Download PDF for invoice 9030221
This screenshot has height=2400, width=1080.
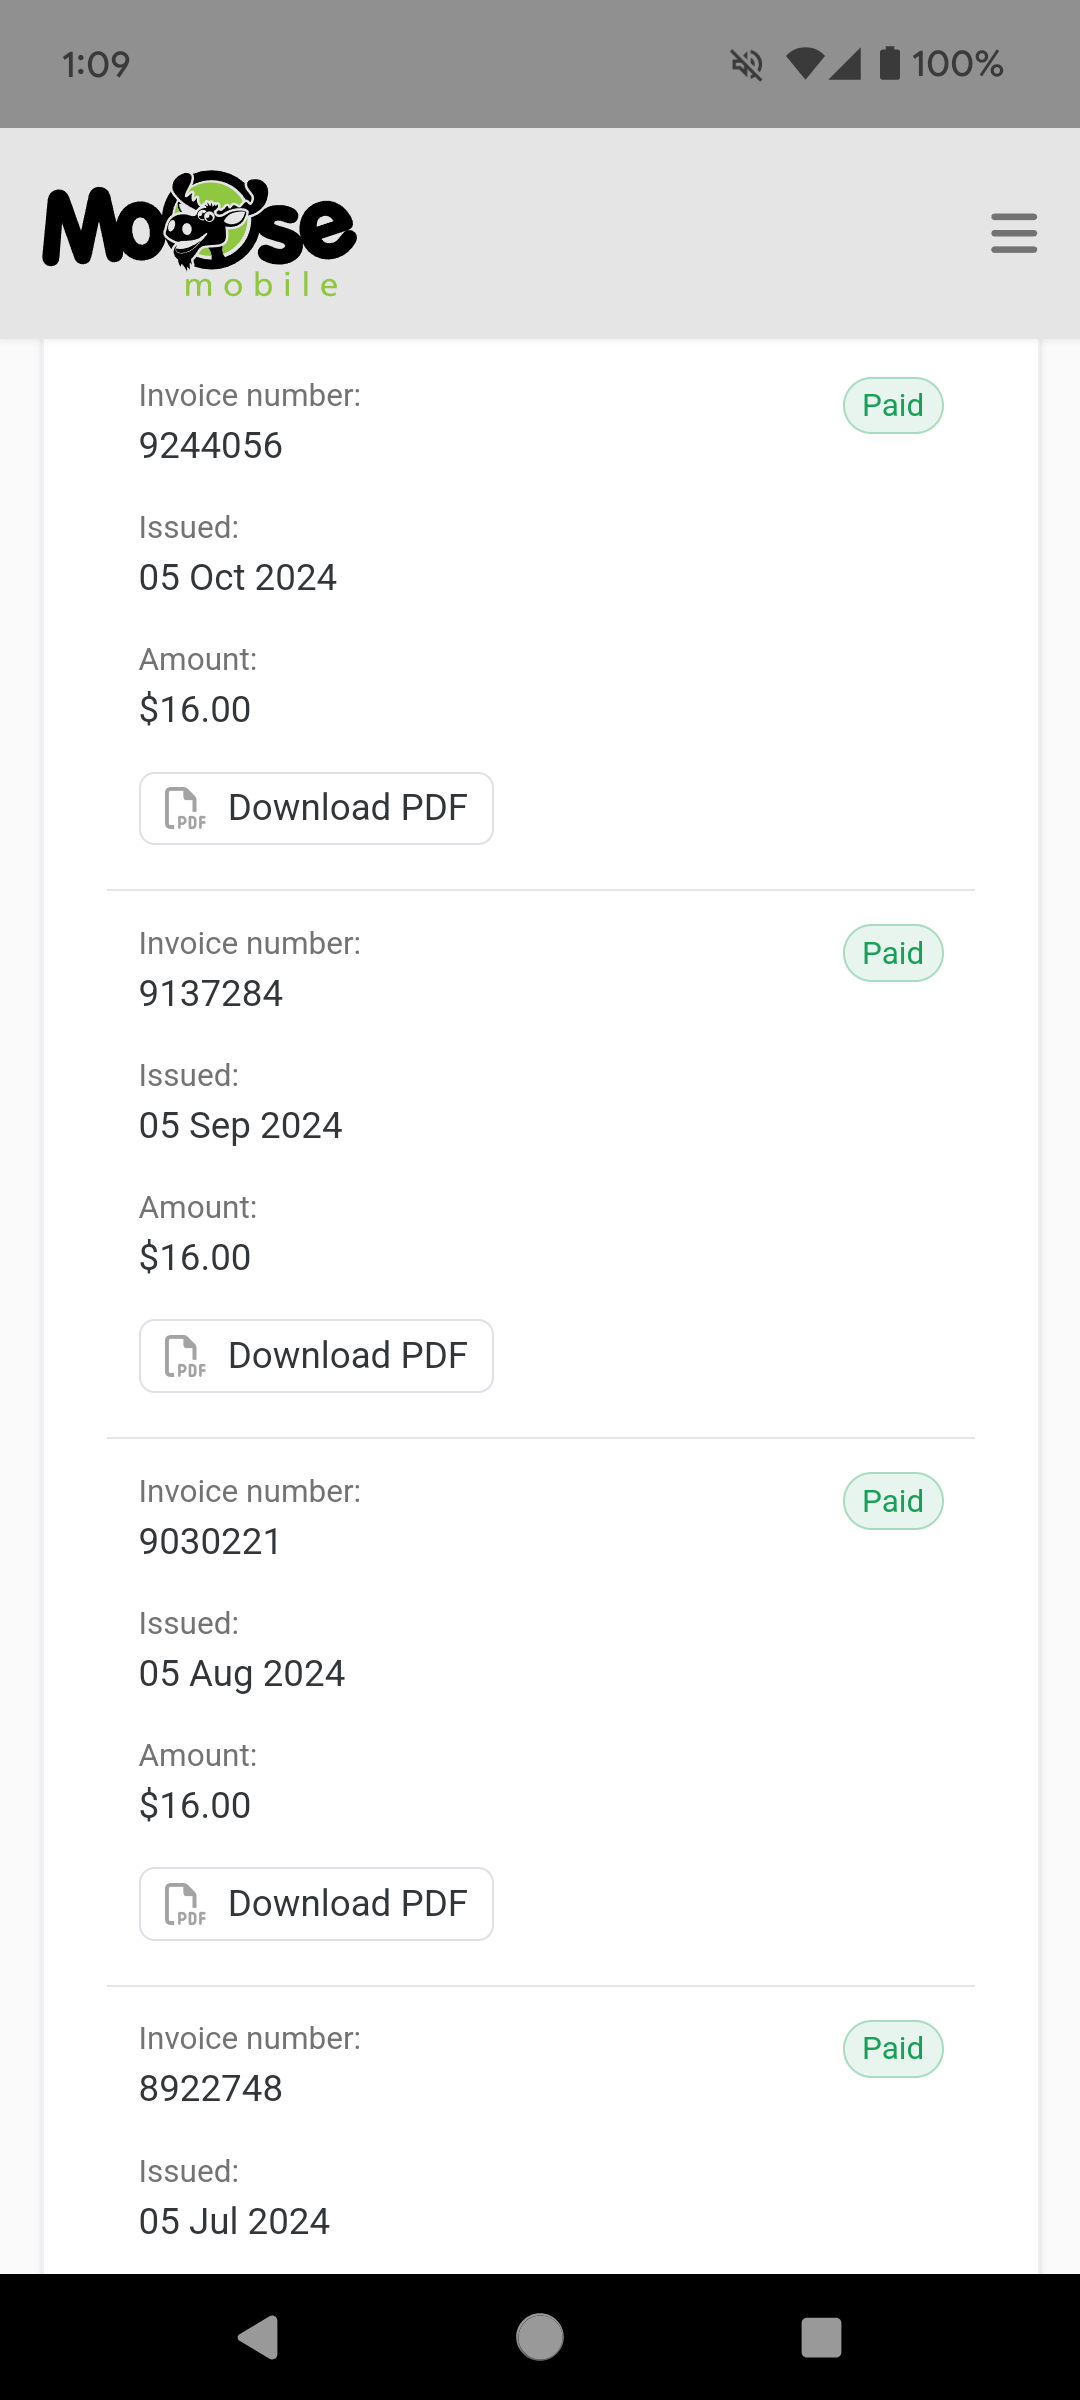[x=316, y=1904]
